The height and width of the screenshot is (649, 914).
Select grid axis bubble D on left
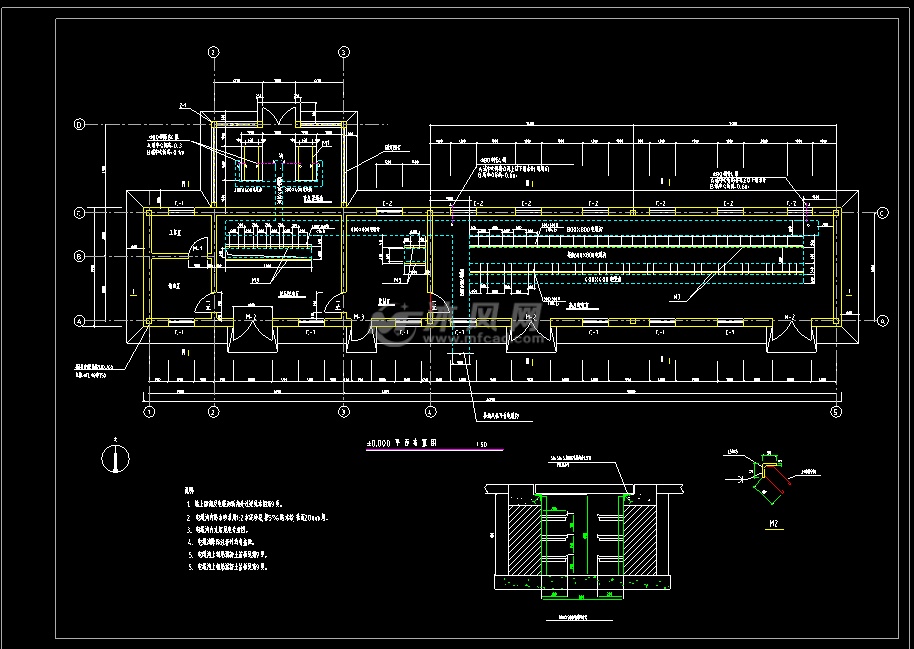click(x=77, y=125)
